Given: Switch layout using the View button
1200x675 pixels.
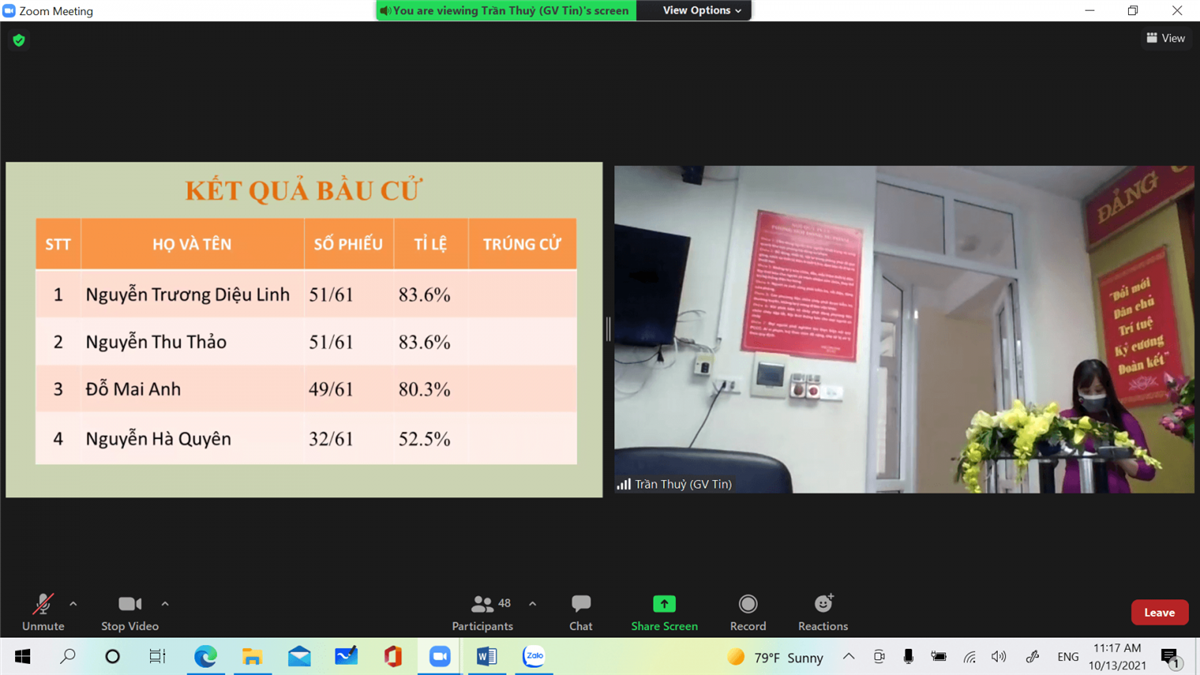Looking at the screenshot, I should [1166, 38].
